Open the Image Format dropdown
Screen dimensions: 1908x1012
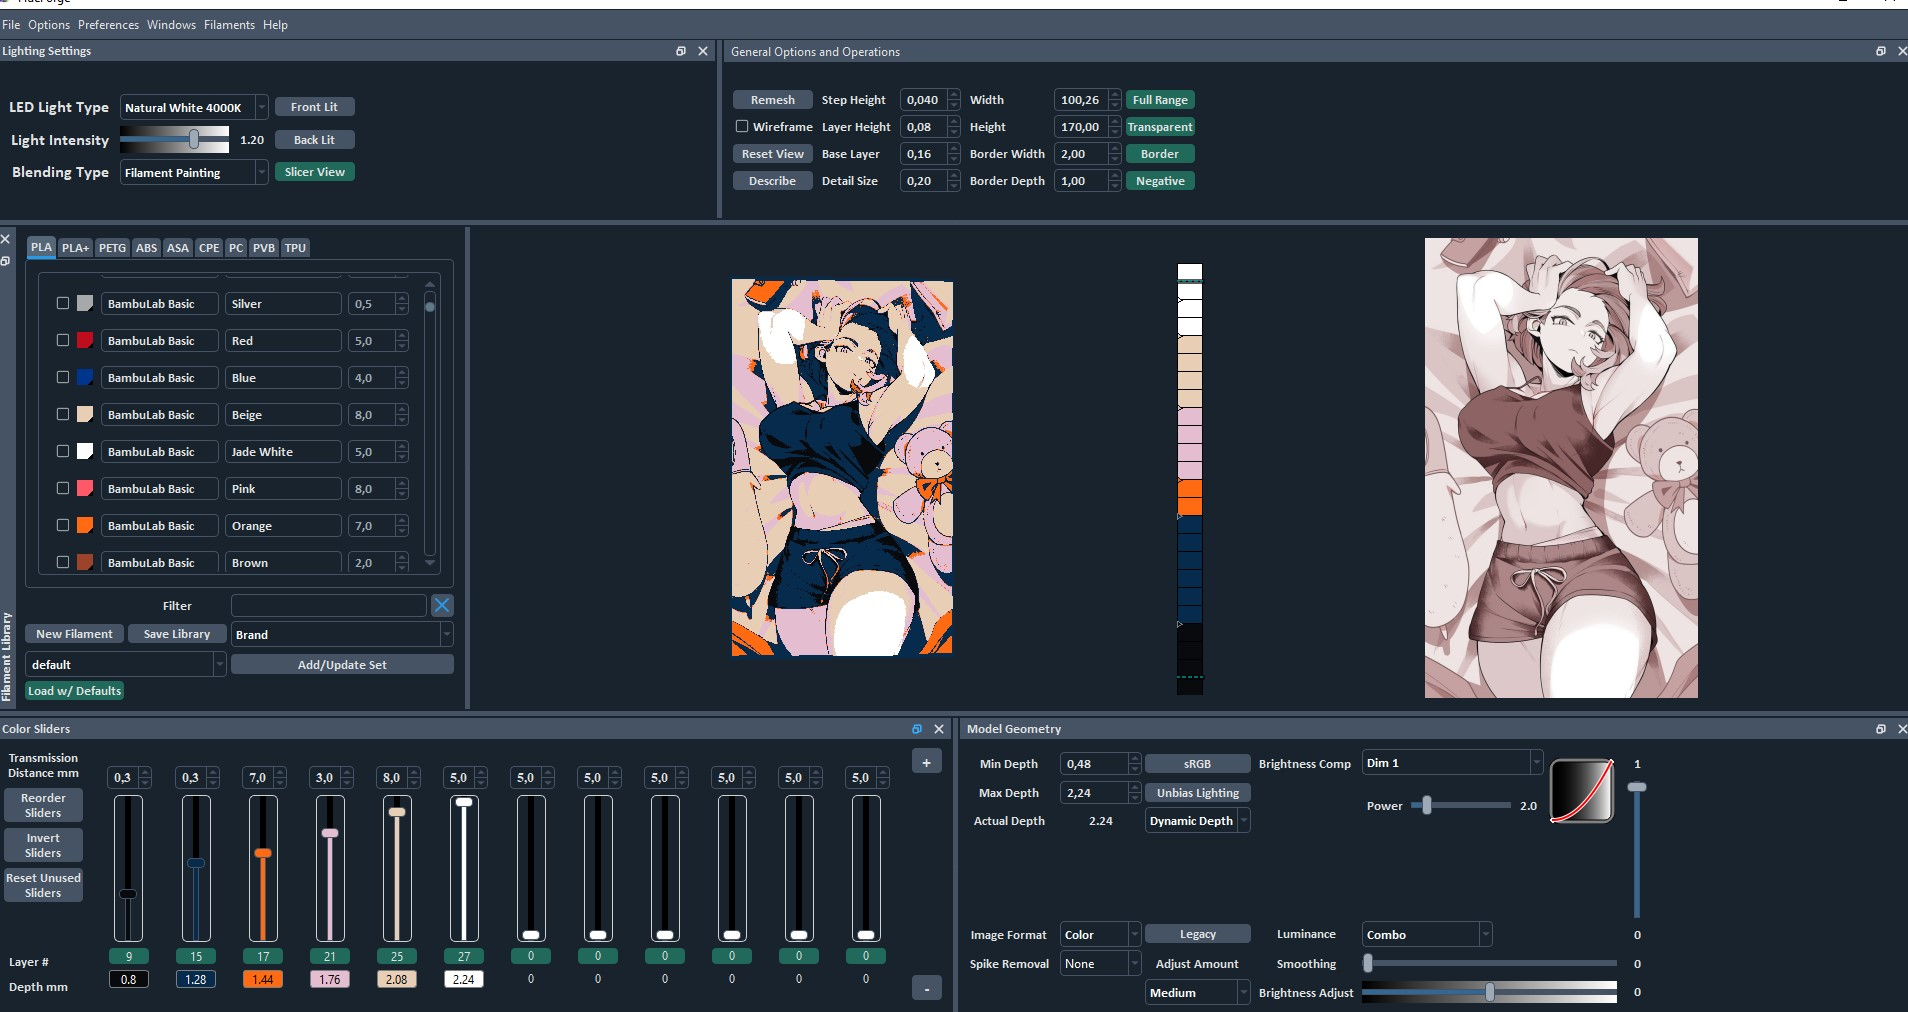1100,934
